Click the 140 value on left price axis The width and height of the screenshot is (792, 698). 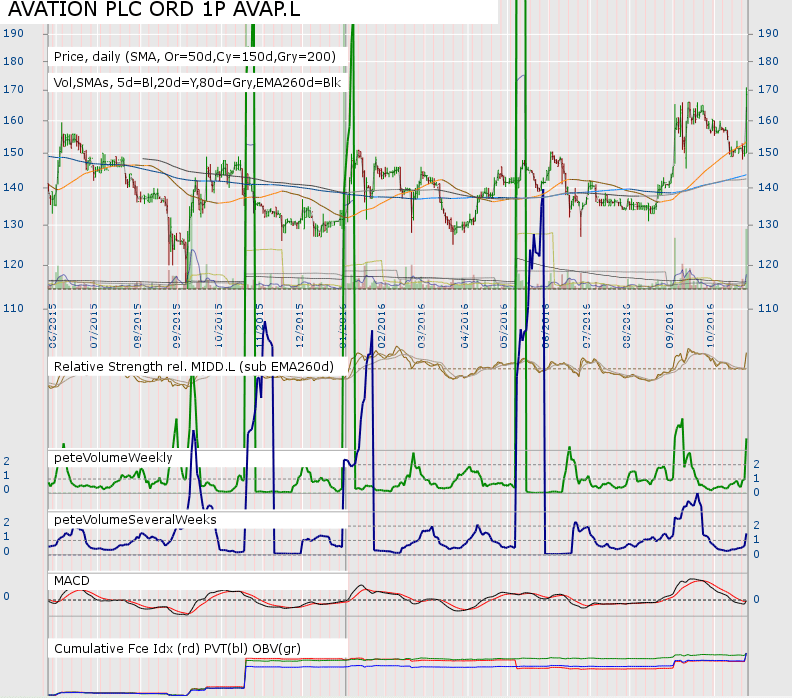coord(13,187)
